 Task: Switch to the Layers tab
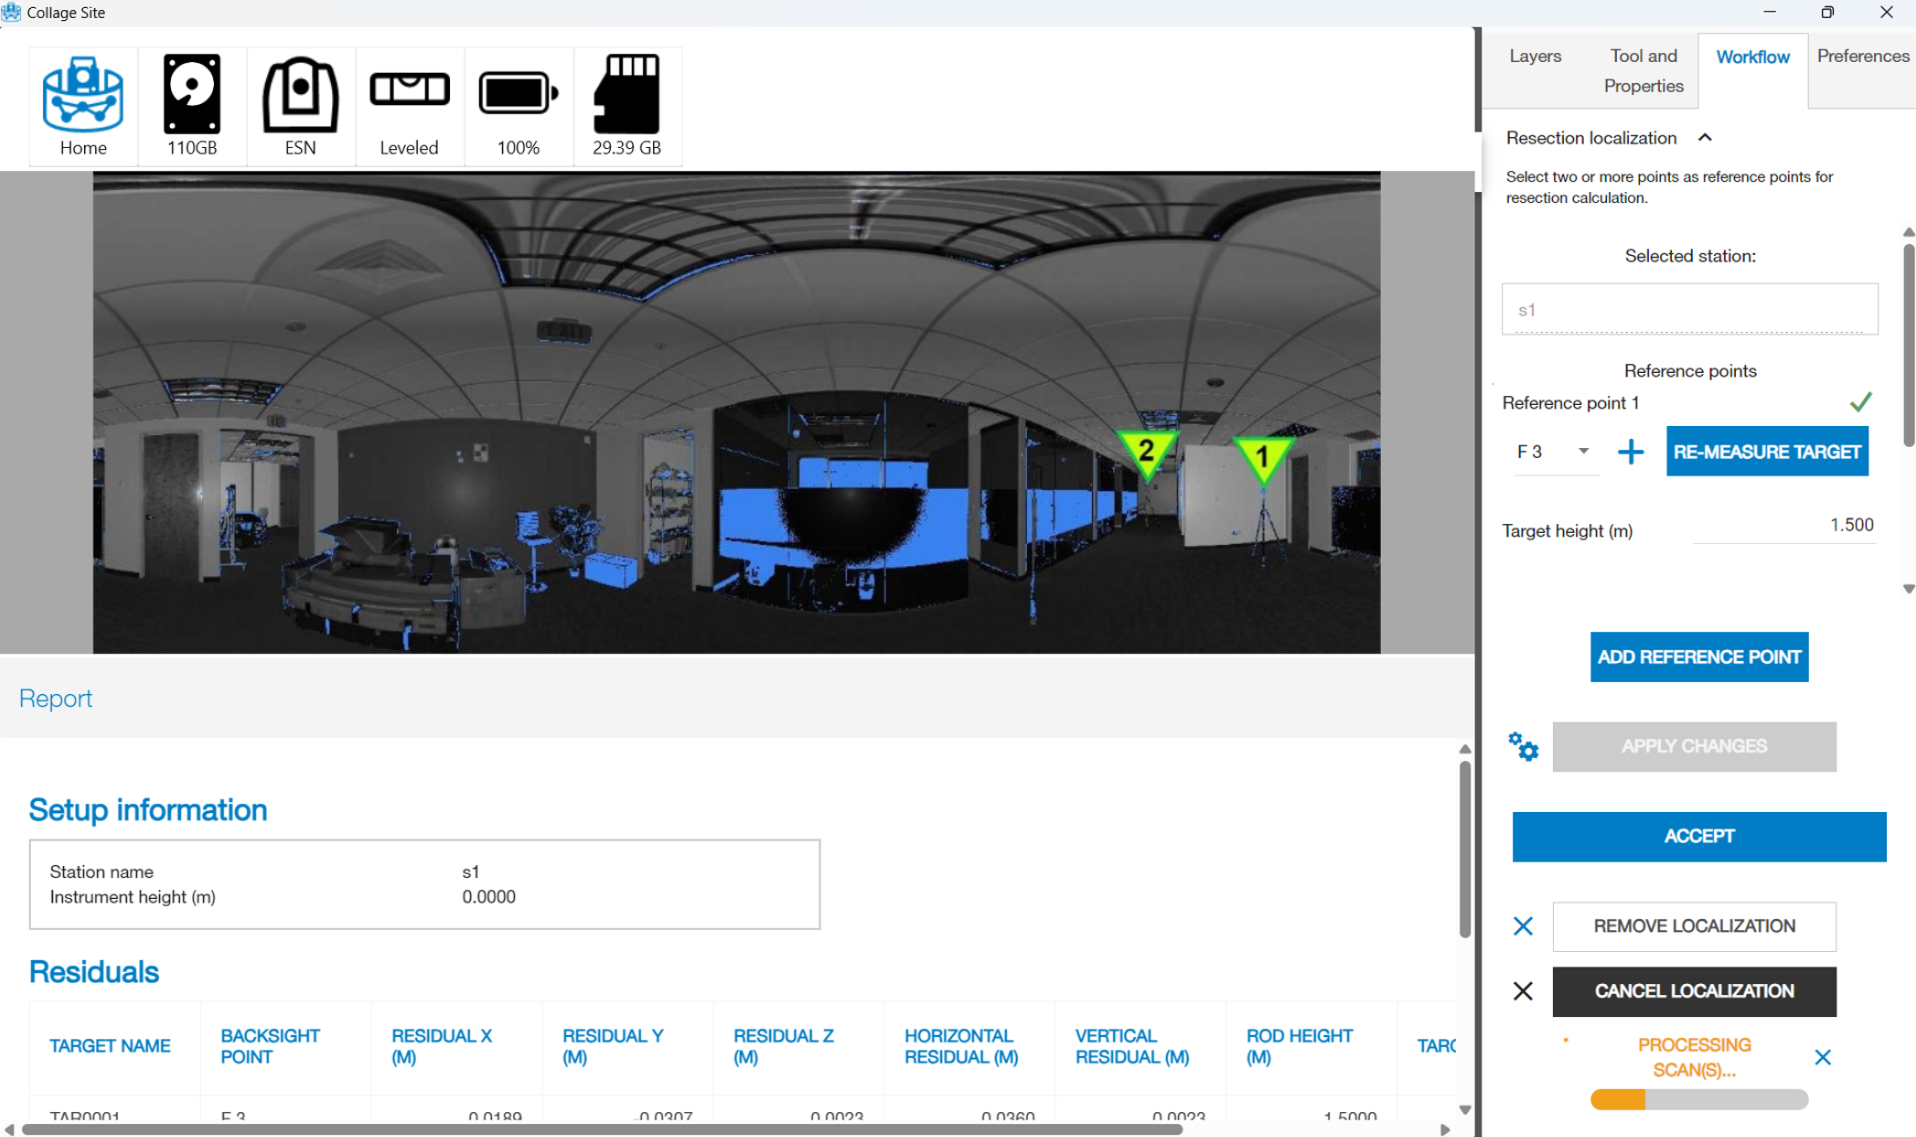click(x=1534, y=56)
